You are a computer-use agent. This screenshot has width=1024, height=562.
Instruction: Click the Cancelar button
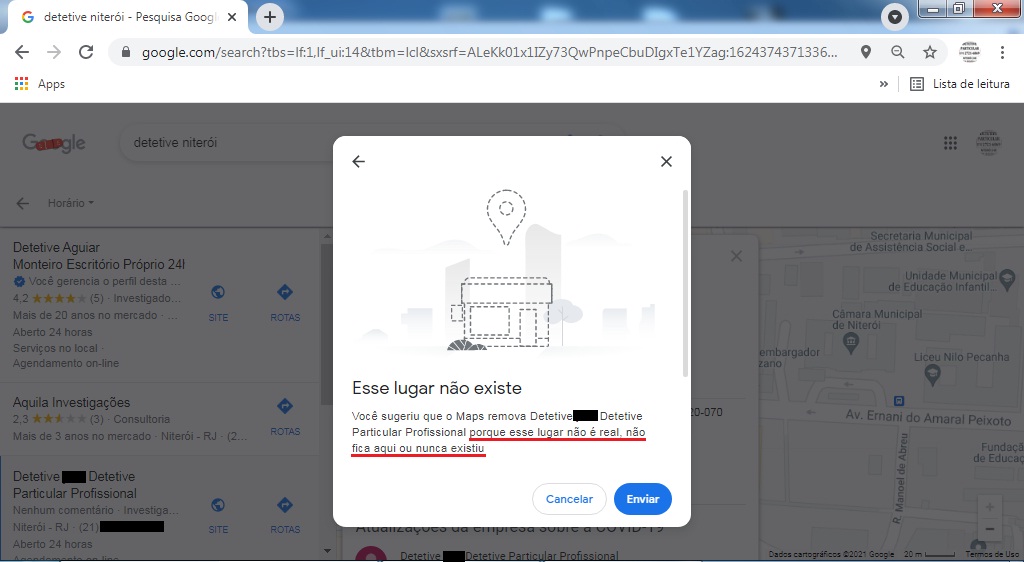[x=569, y=499]
